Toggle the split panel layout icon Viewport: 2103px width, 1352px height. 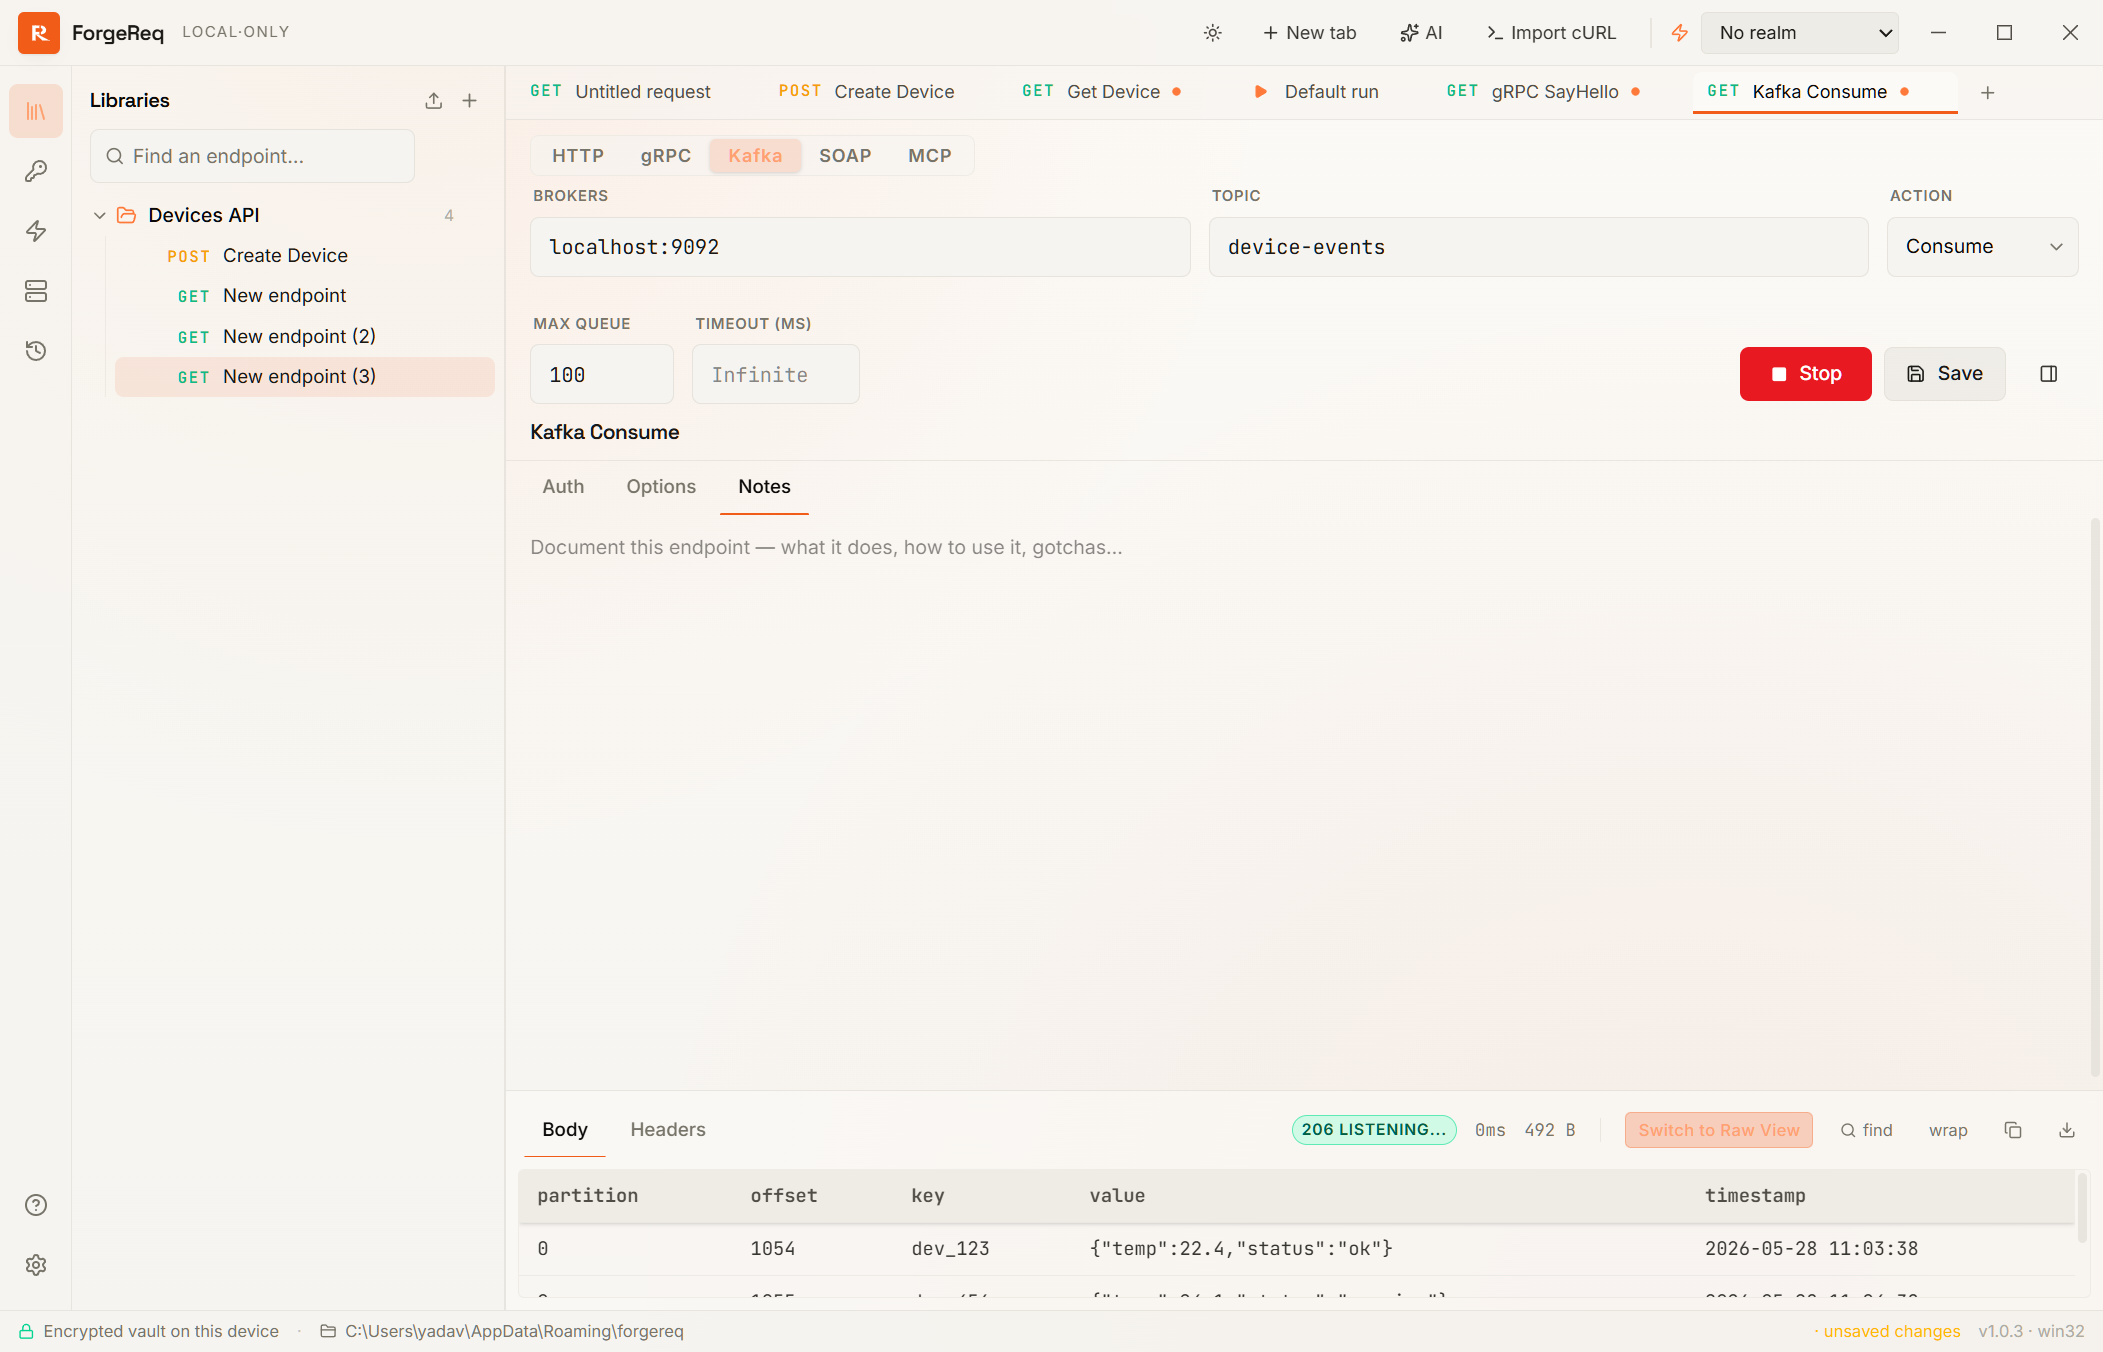[x=2048, y=374]
